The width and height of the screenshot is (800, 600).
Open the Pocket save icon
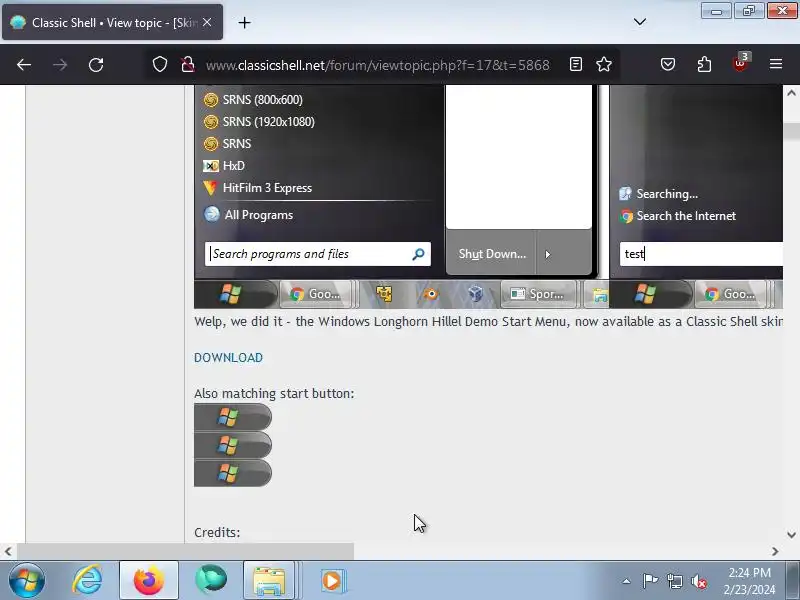tap(668, 64)
